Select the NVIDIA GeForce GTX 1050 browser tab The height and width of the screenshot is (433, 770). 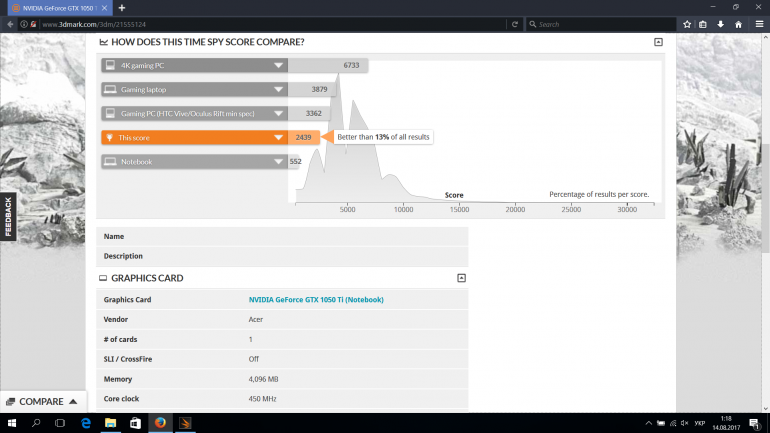tap(60, 8)
